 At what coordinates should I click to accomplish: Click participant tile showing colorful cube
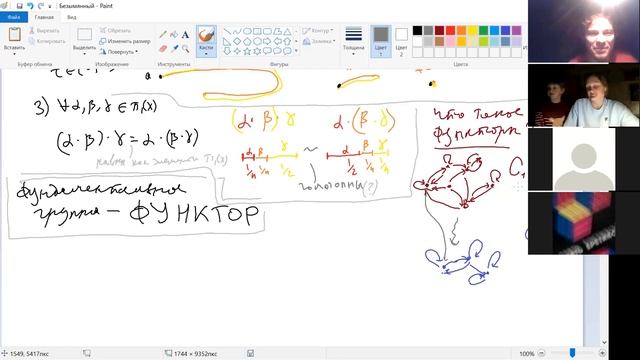[584, 223]
